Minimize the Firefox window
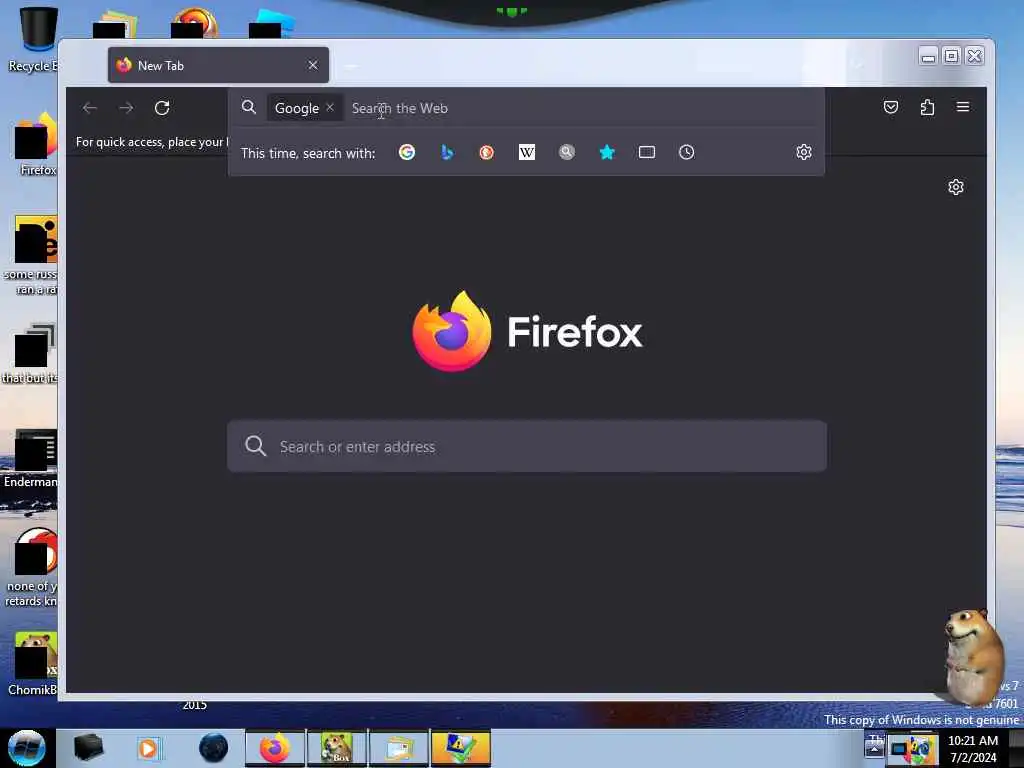This screenshot has width=1024, height=768. pyautogui.click(x=928, y=56)
